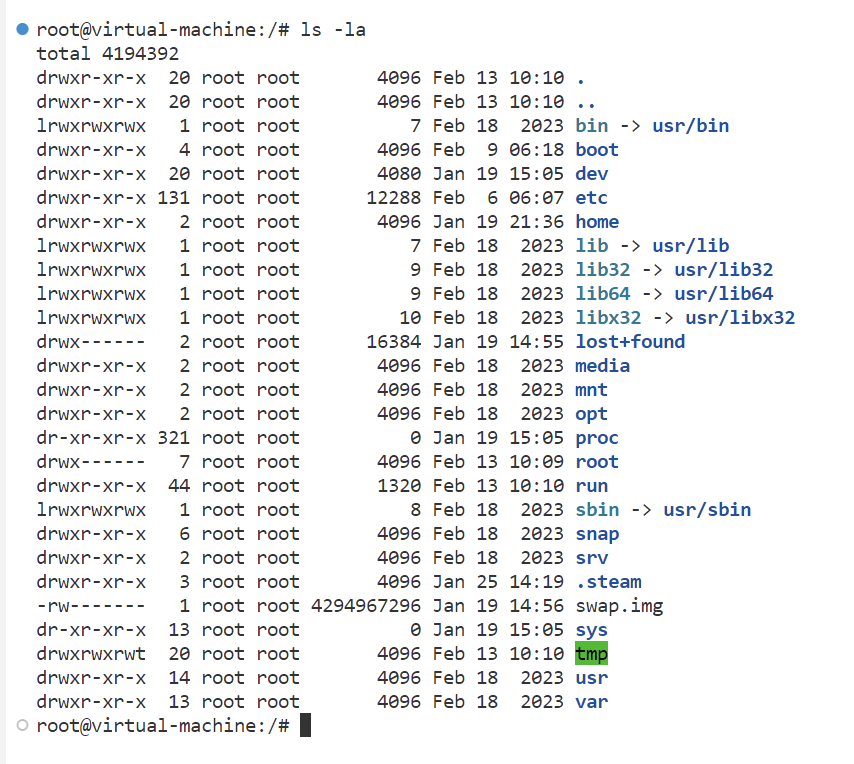Click the proc directory name

pyautogui.click(x=597, y=438)
